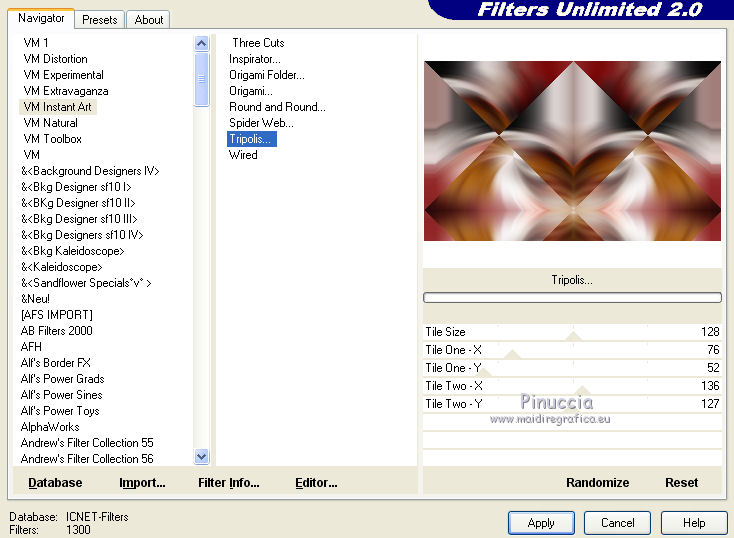Select &<Sandflower Specials°v°> category
The height and width of the screenshot is (538, 734).
click(x=86, y=283)
